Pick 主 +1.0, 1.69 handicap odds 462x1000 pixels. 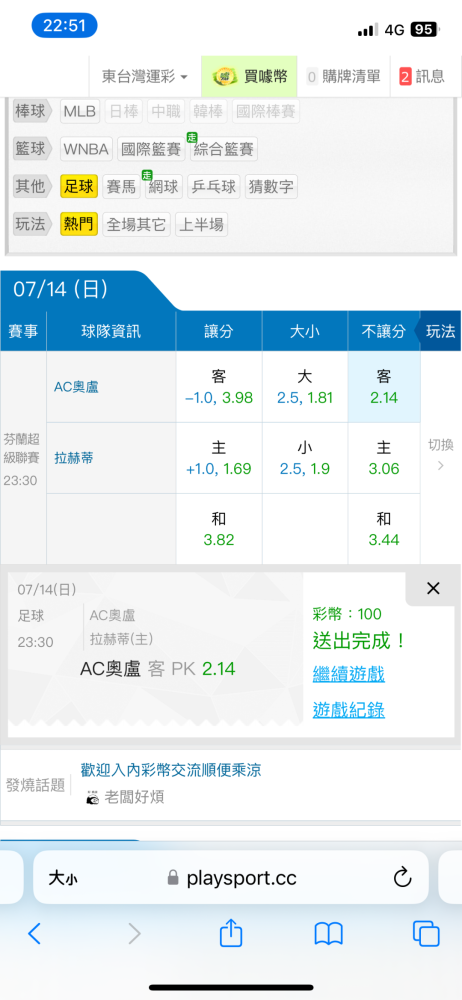pyautogui.click(x=219, y=458)
